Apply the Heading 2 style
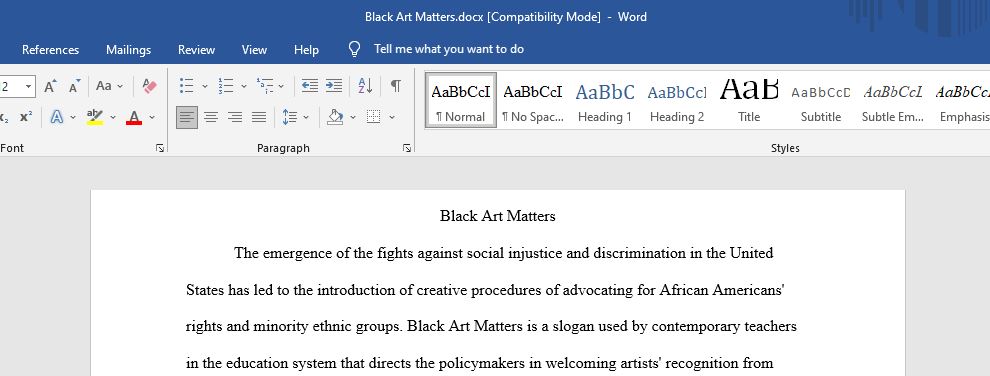The image size is (990, 376). pyautogui.click(x=677, y=100)
